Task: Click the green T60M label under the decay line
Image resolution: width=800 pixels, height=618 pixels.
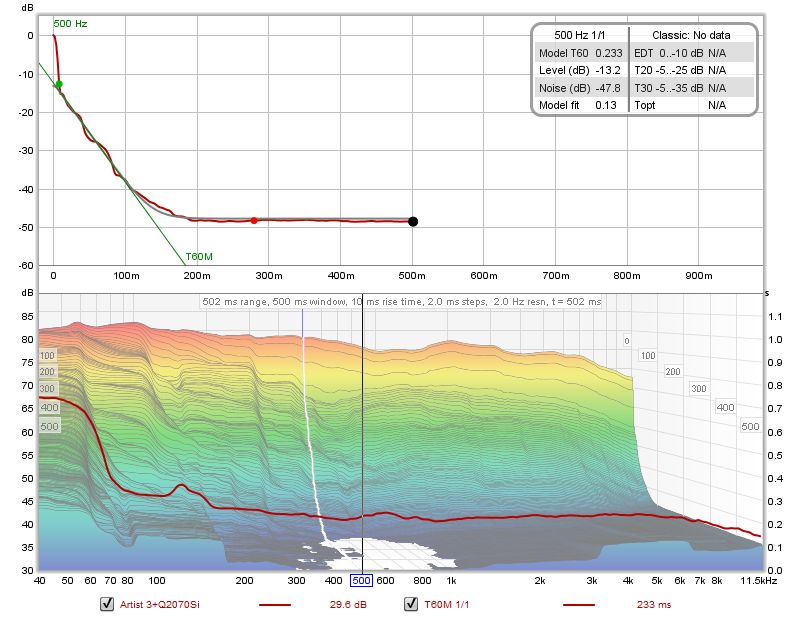Action: pyautogui.click(x=199, y=257)
